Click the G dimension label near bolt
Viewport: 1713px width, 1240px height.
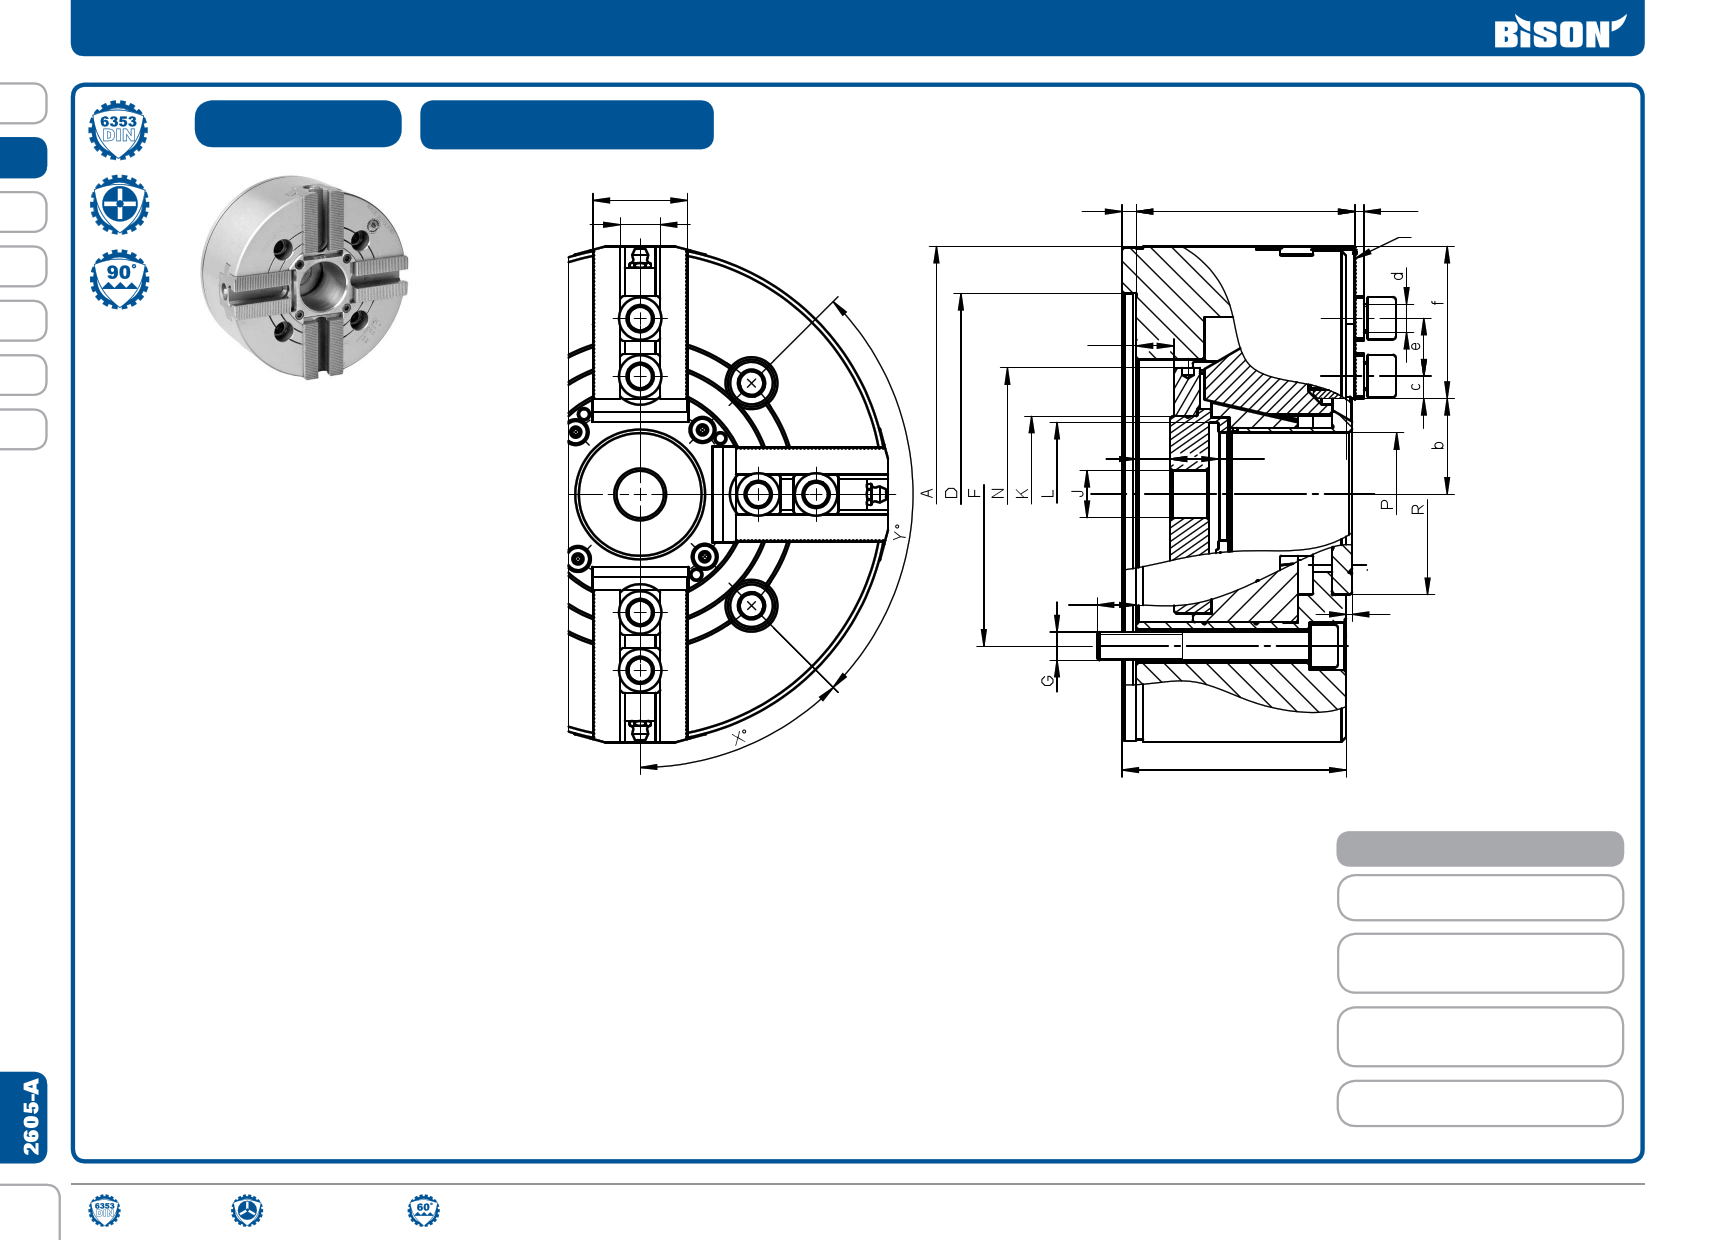(x=1047, y=681)
